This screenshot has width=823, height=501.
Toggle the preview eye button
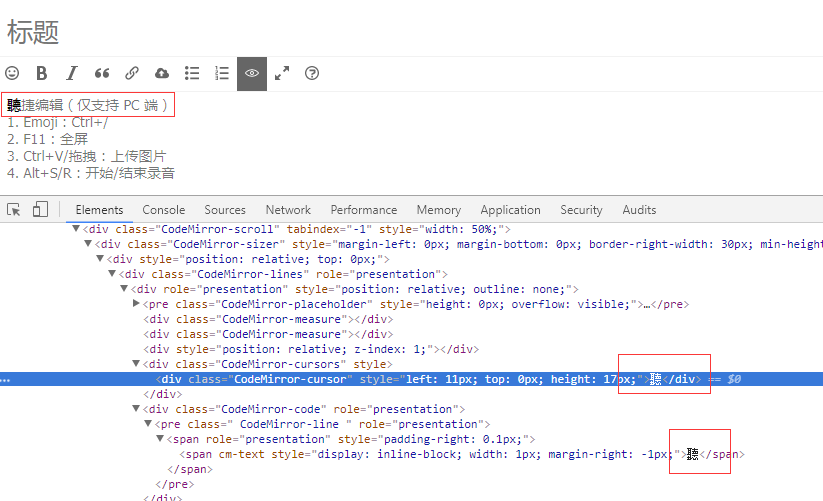pyautogui.click(x=252, y=73)
